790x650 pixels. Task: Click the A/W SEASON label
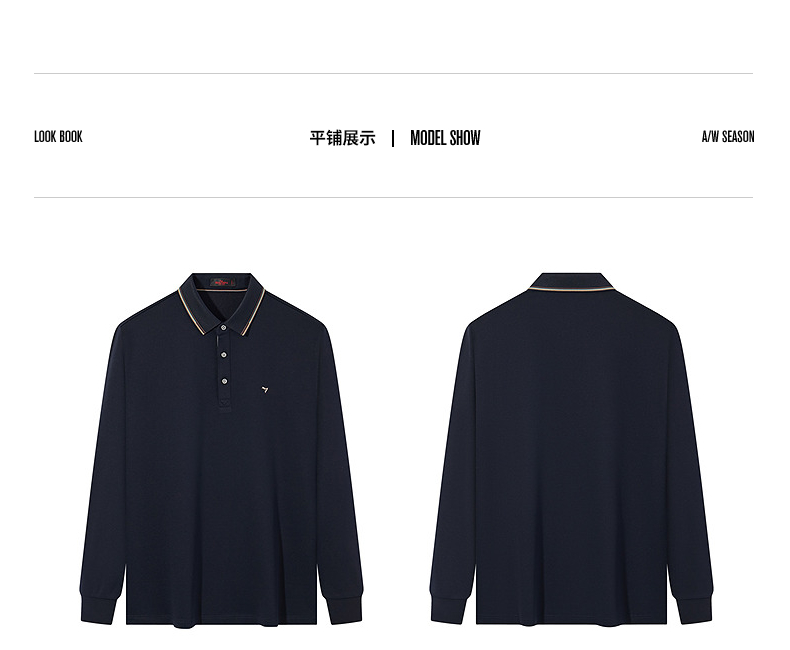[728, 137]
